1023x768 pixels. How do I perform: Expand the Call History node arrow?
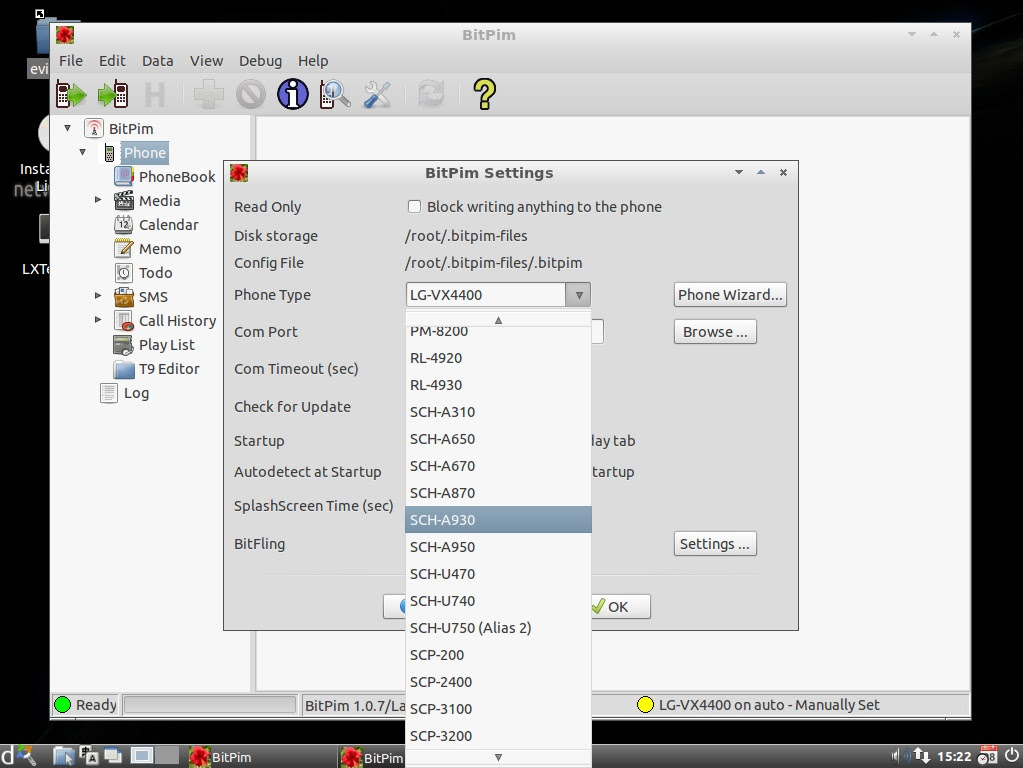point(98,320)
